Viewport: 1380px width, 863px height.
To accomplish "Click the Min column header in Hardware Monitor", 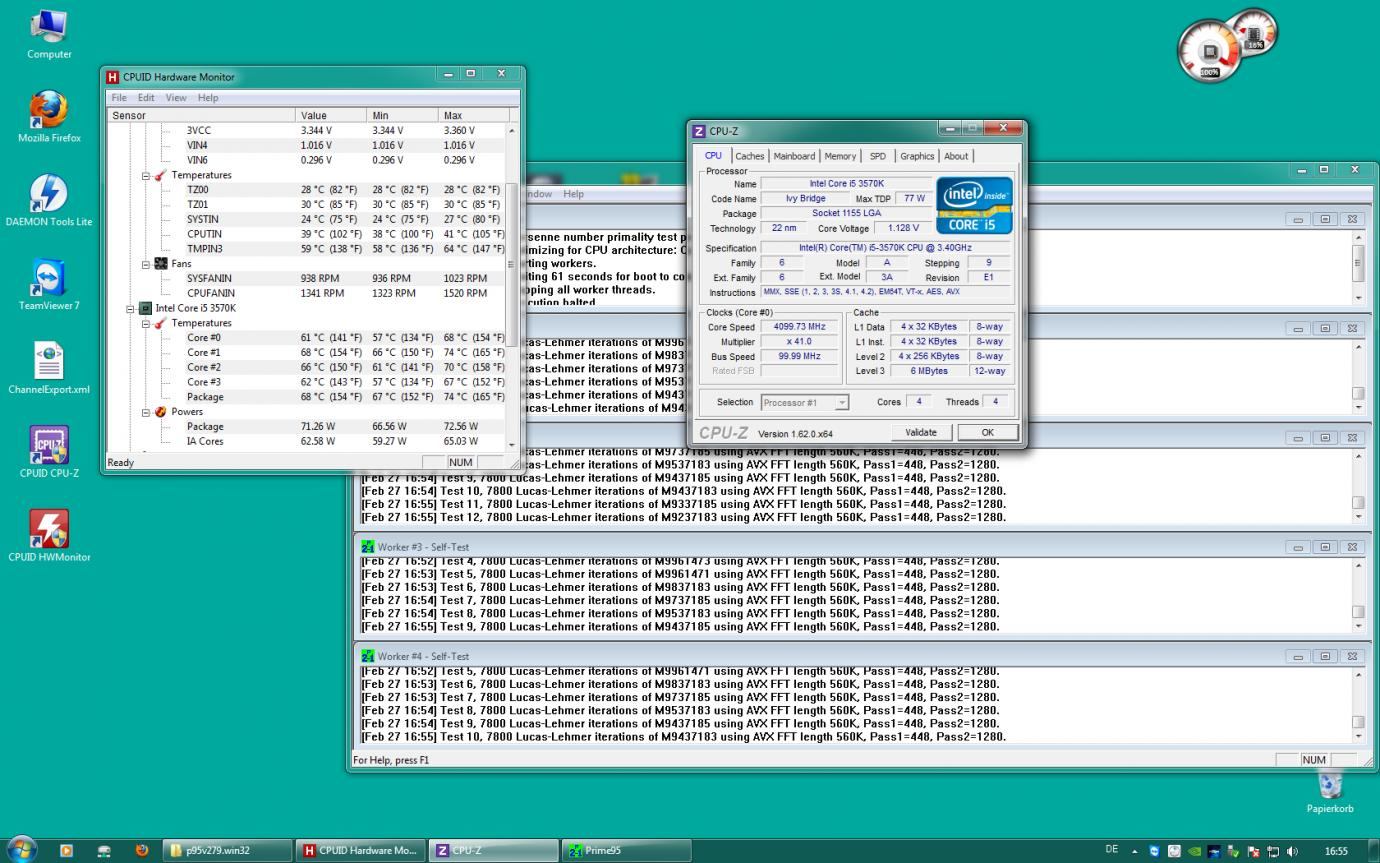I will pyautogui.click(x=404, y=115).
